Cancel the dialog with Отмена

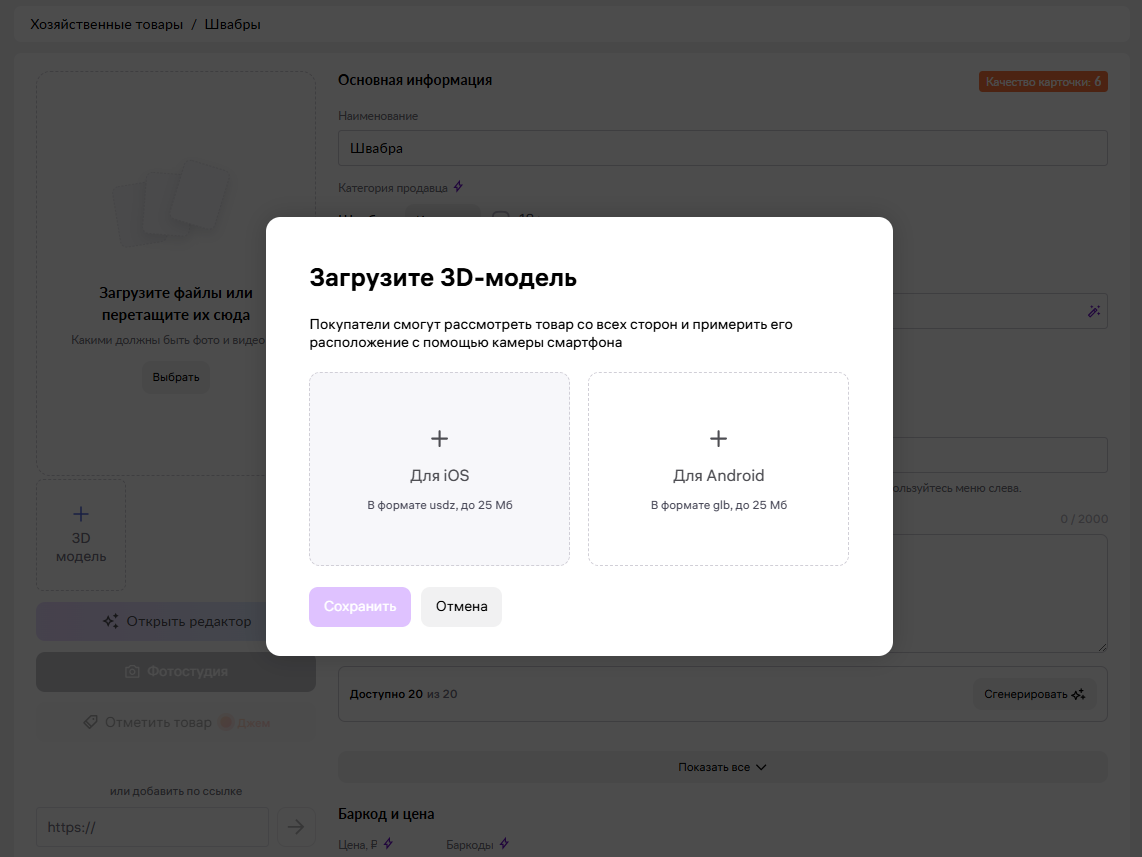[x=462, y=607]
